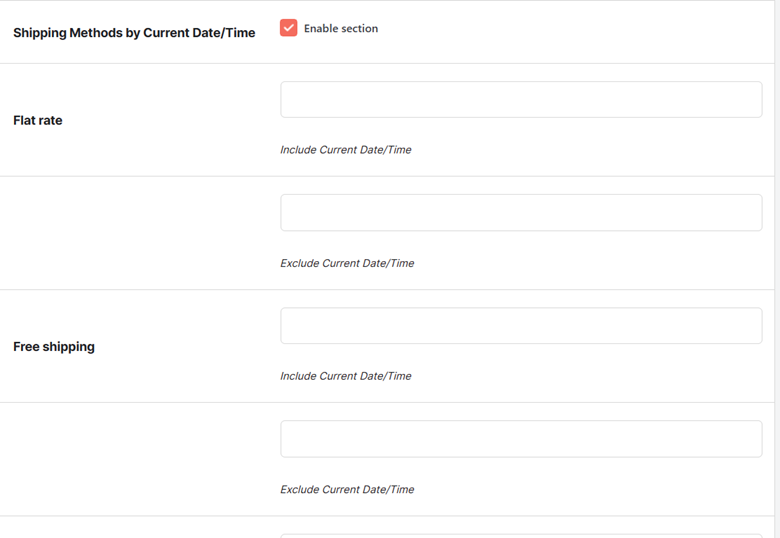Place cursor at right end of Free shipping include field
The image size is (780, 538).
point(754,326)
